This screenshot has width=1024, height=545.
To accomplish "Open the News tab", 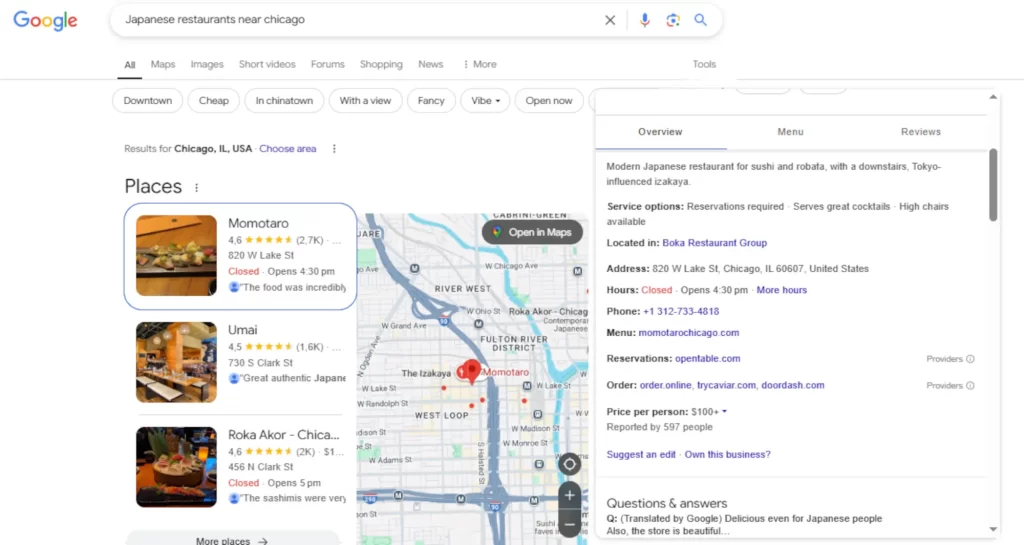I will (x=431, y=64).
